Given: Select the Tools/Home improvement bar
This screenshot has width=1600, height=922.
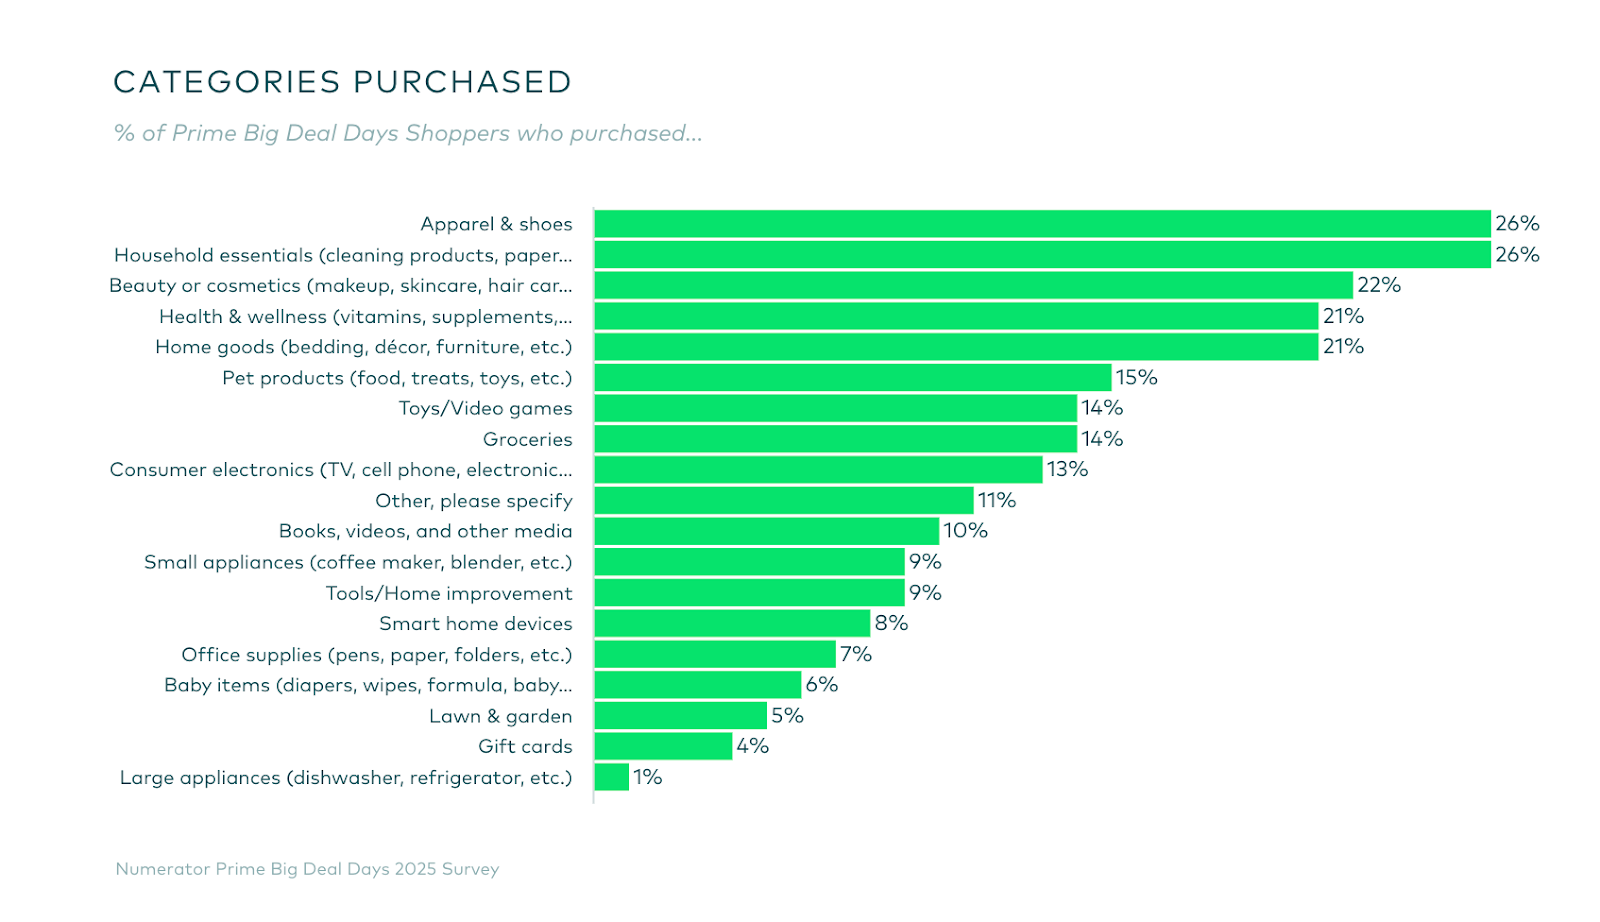Looking at the screenshot, I should pos(749,593).
